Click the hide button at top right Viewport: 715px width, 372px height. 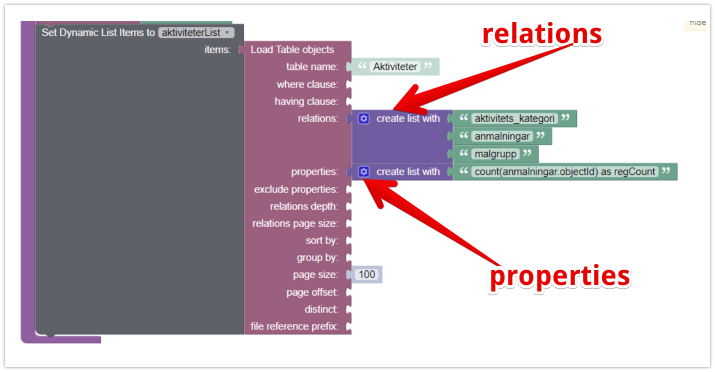click(x=697, y=23)
